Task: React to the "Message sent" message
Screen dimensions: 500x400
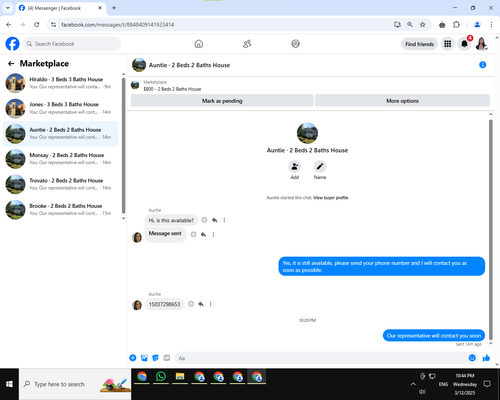Action: pyautogui.click(x=193, y=234)
